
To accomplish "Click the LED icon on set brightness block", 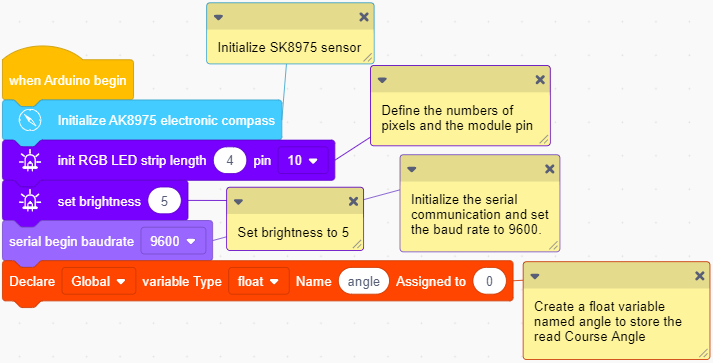I will (x=30, y=201).
